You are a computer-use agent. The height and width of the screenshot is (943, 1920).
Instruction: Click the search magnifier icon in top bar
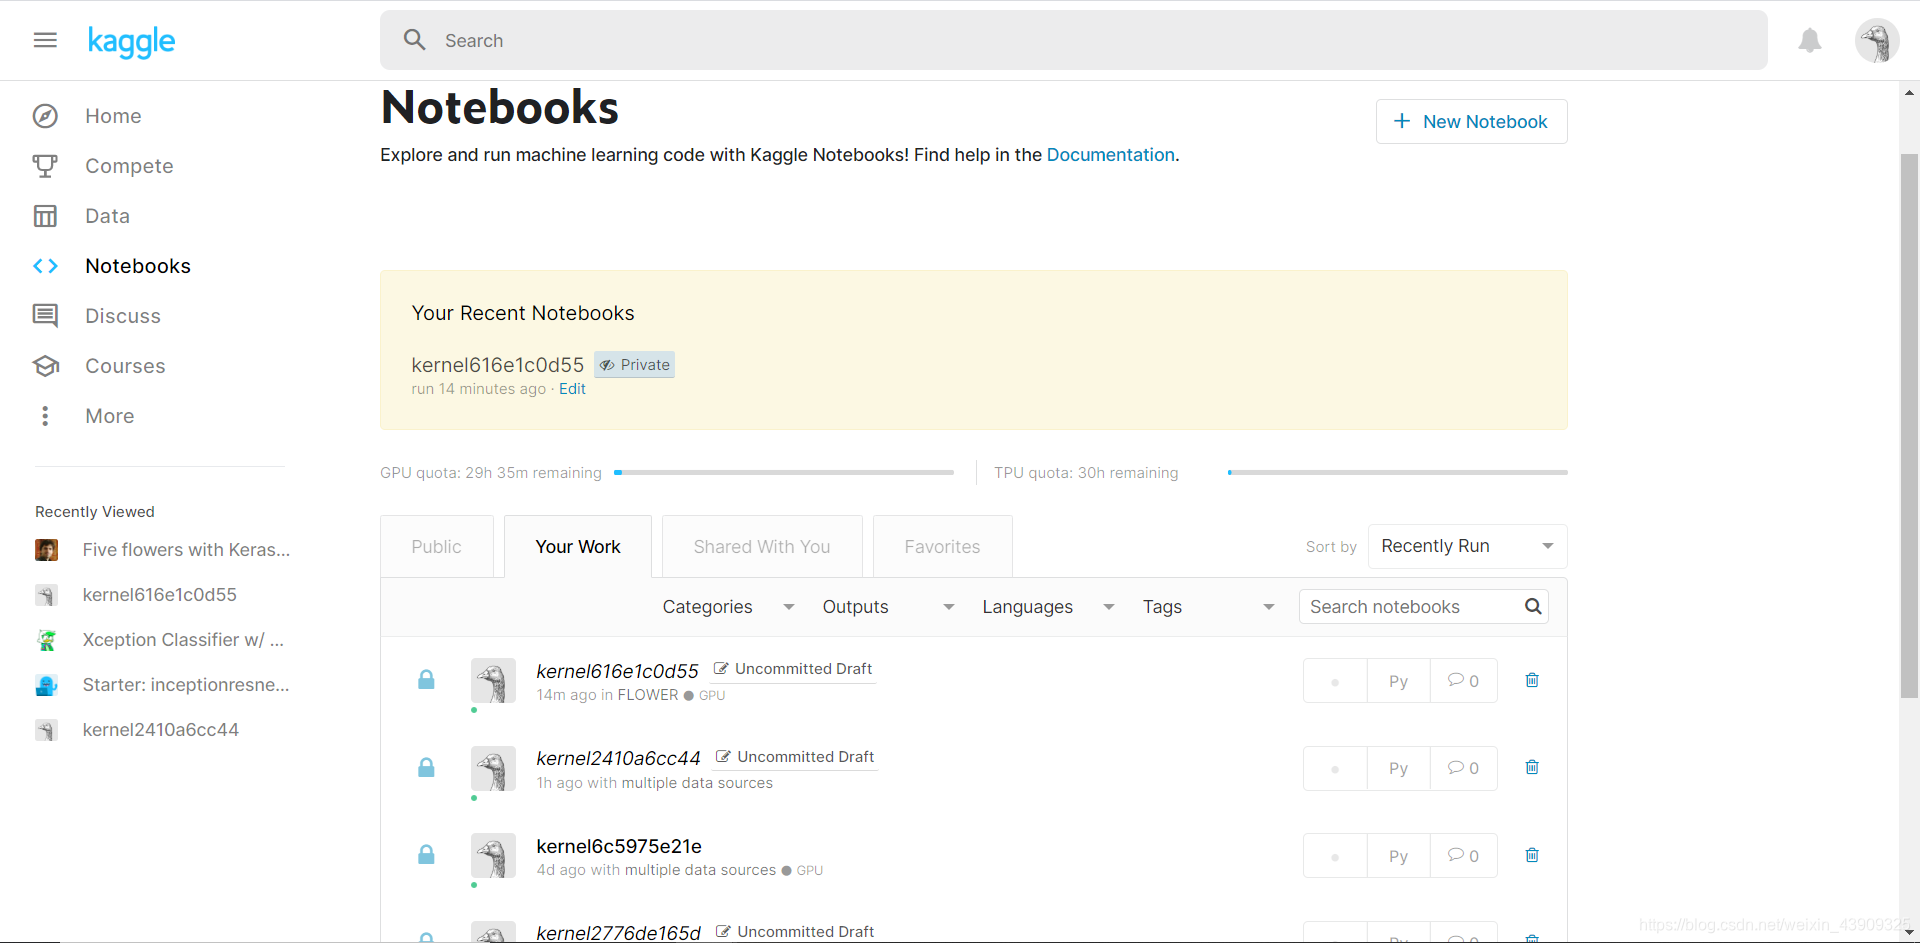coord(414,40)
